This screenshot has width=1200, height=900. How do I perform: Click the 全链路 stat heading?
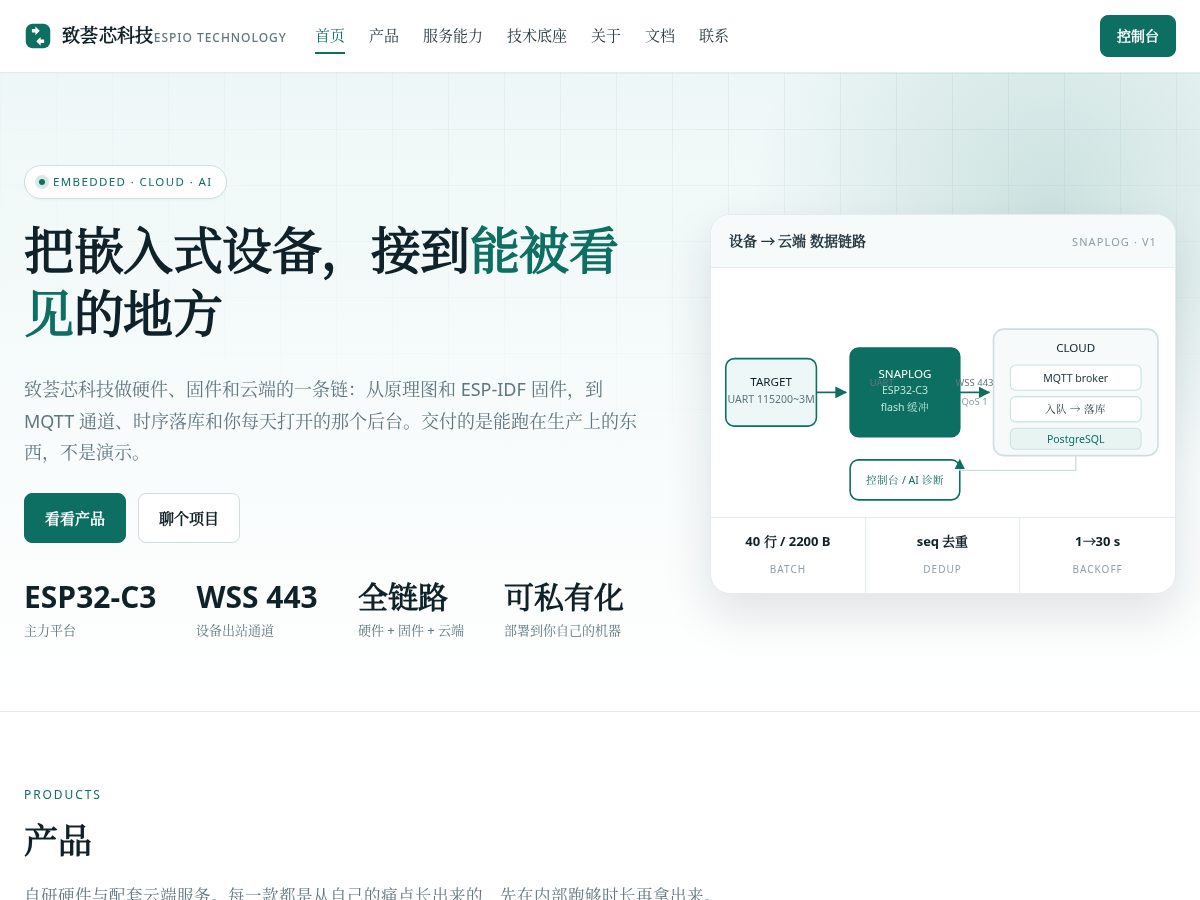pyautogui.click(x=403, y=597)
